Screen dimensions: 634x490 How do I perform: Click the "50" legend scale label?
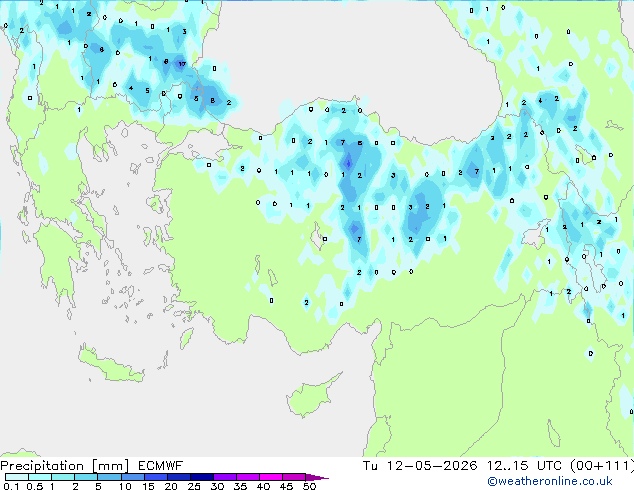(309, 486)
